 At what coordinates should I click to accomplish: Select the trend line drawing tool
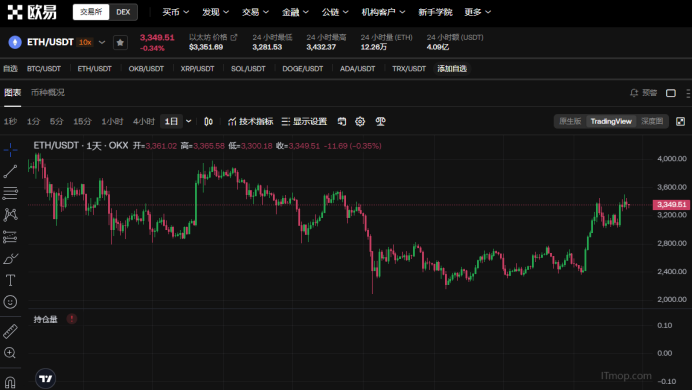pos(11,172)
